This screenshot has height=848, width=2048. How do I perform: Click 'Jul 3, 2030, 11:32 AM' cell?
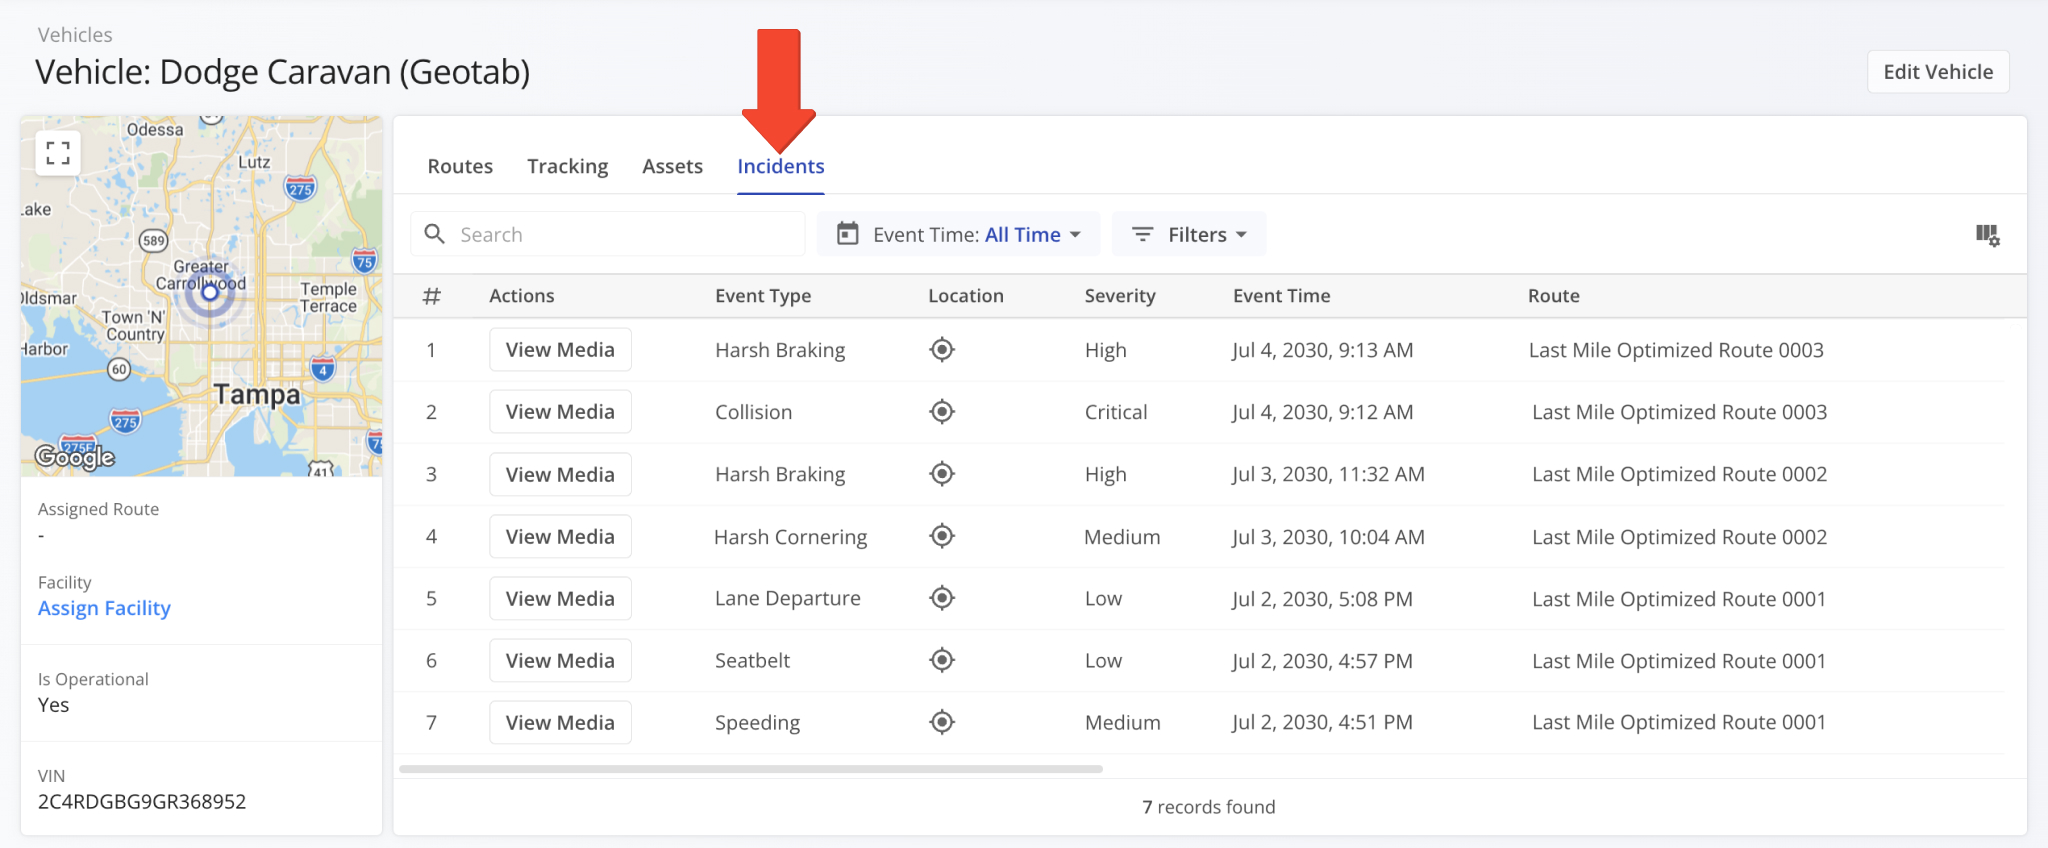(1328, 474)
